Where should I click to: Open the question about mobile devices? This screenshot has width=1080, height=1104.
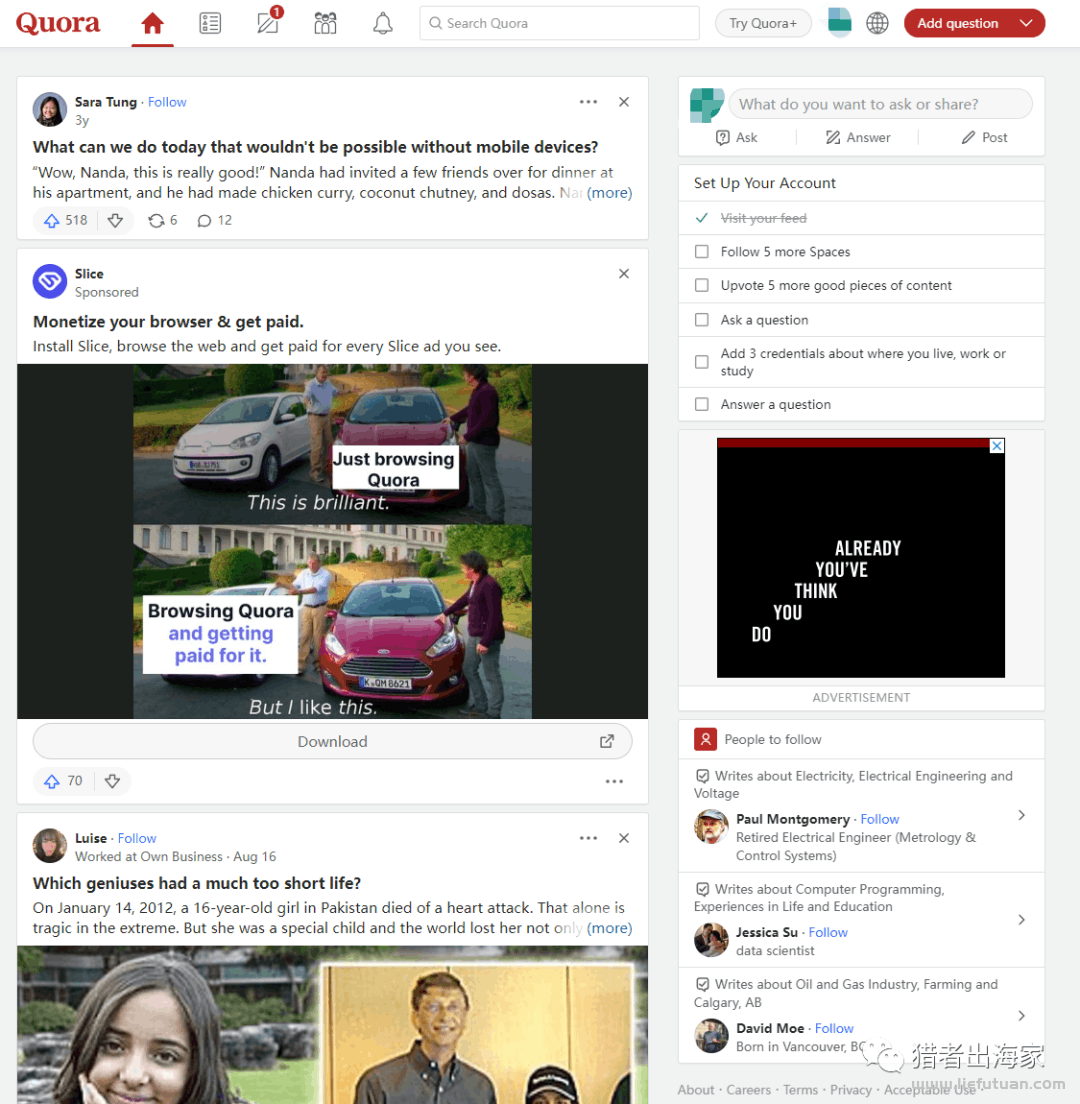click(x=315, y=146)
